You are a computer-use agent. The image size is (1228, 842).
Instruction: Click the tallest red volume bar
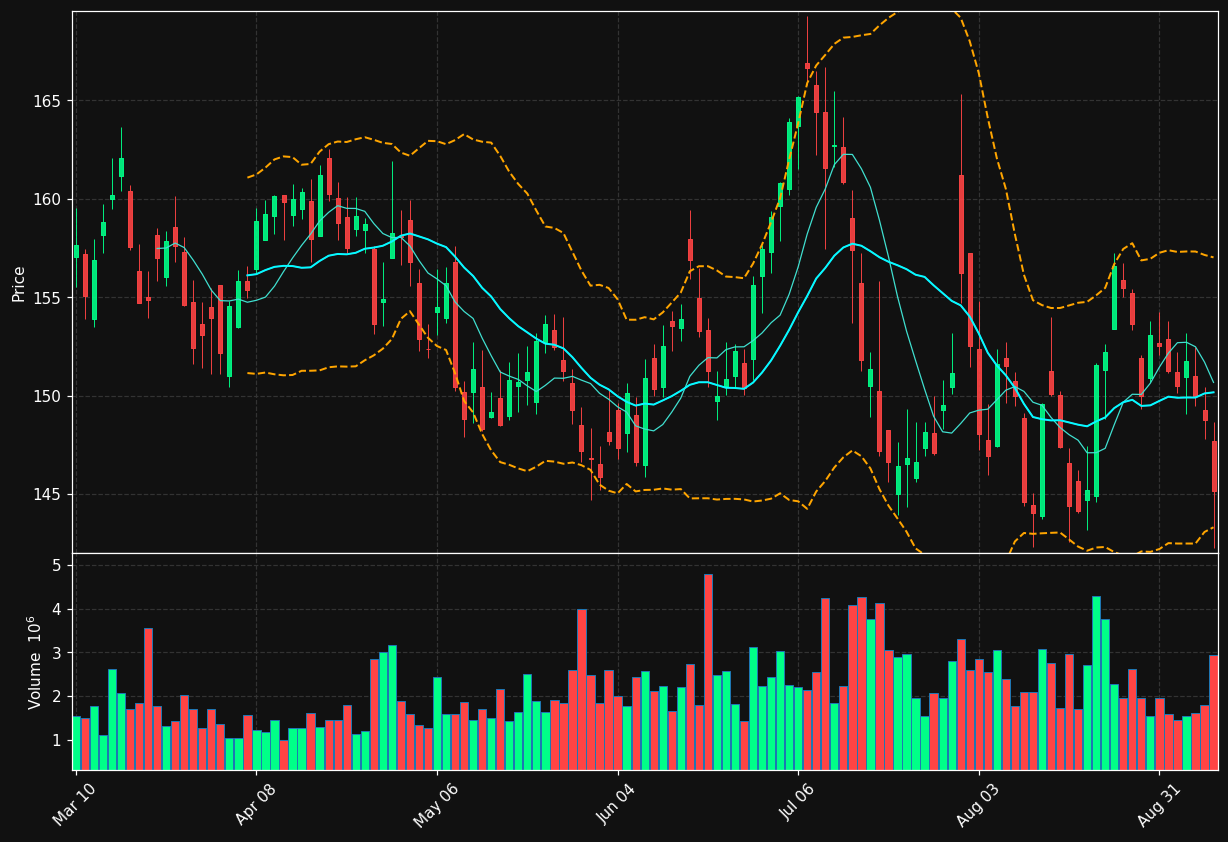click(x=708, y=672)
